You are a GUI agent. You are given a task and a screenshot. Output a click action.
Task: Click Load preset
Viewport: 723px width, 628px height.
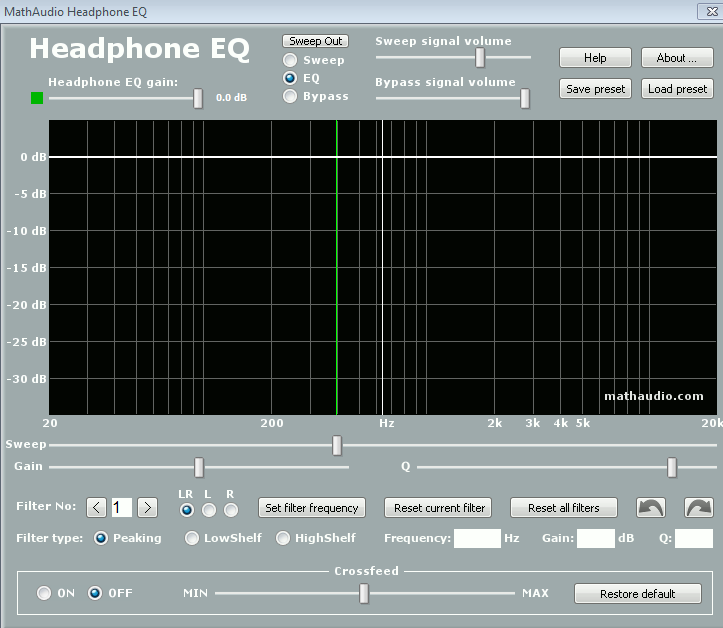(x=677, y=89)
